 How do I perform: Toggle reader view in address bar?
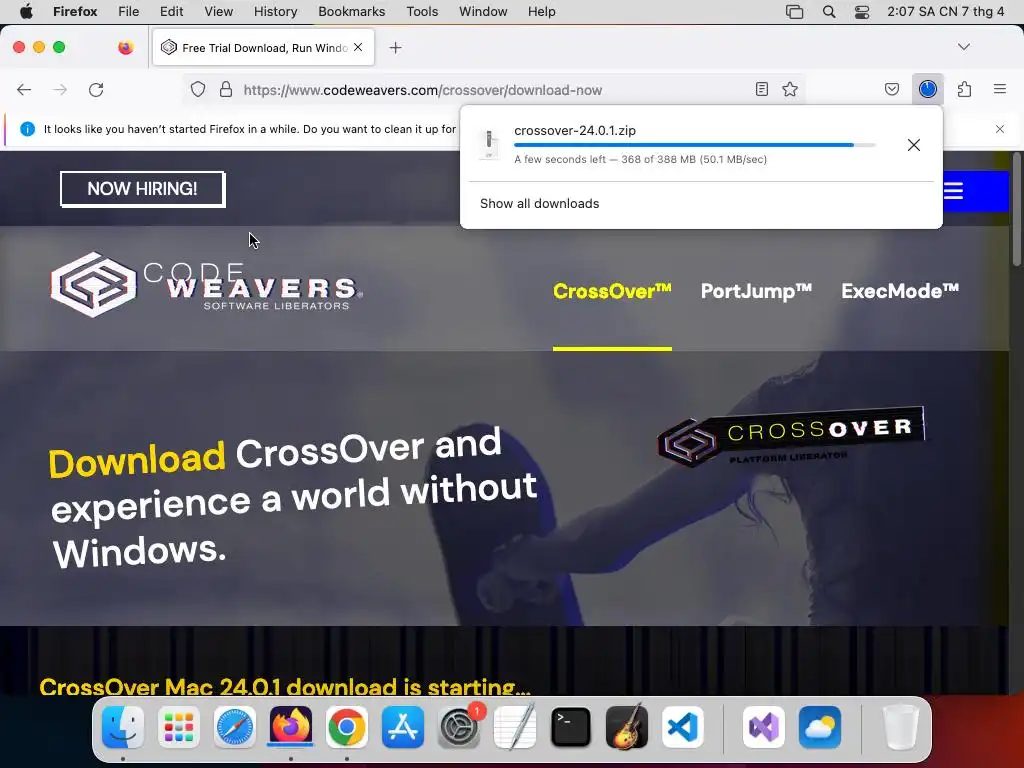[761, 89]
